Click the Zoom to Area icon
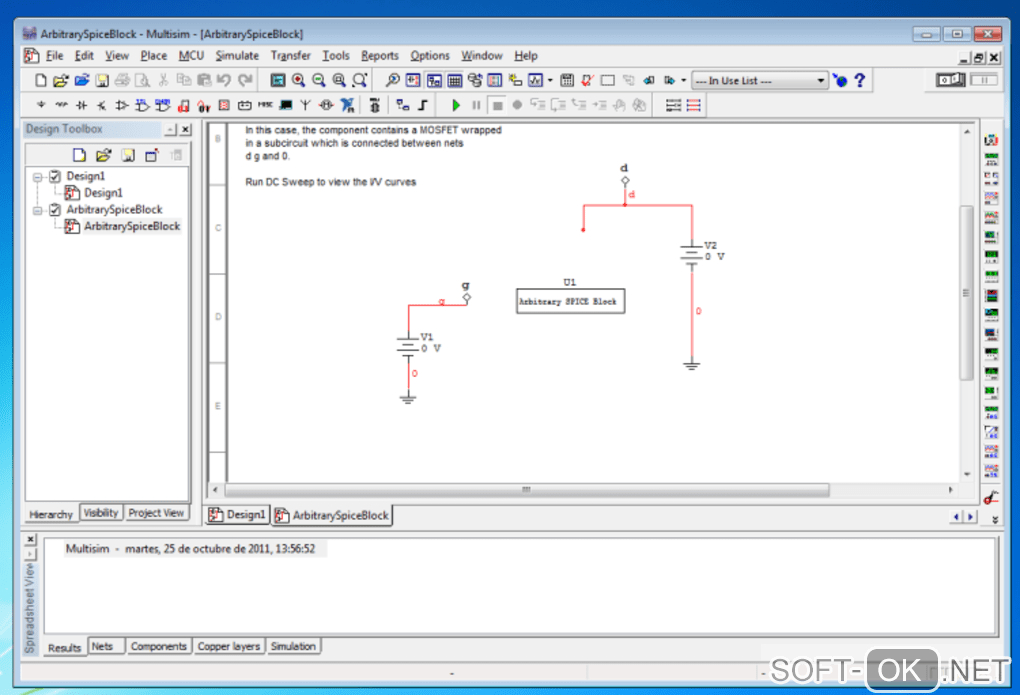 pyautogui.click(x=339, y=81)
